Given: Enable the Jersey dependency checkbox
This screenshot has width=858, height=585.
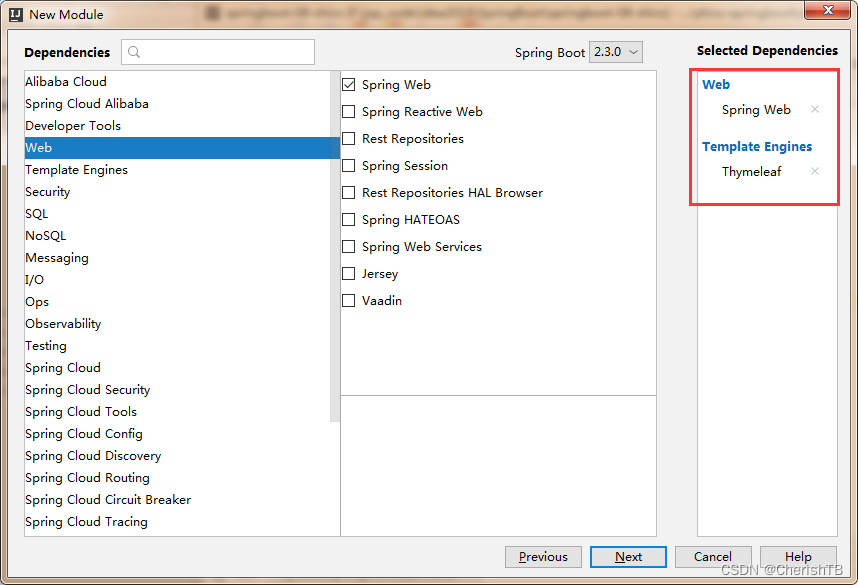Looking at the screenshot, I should (349, 274).
